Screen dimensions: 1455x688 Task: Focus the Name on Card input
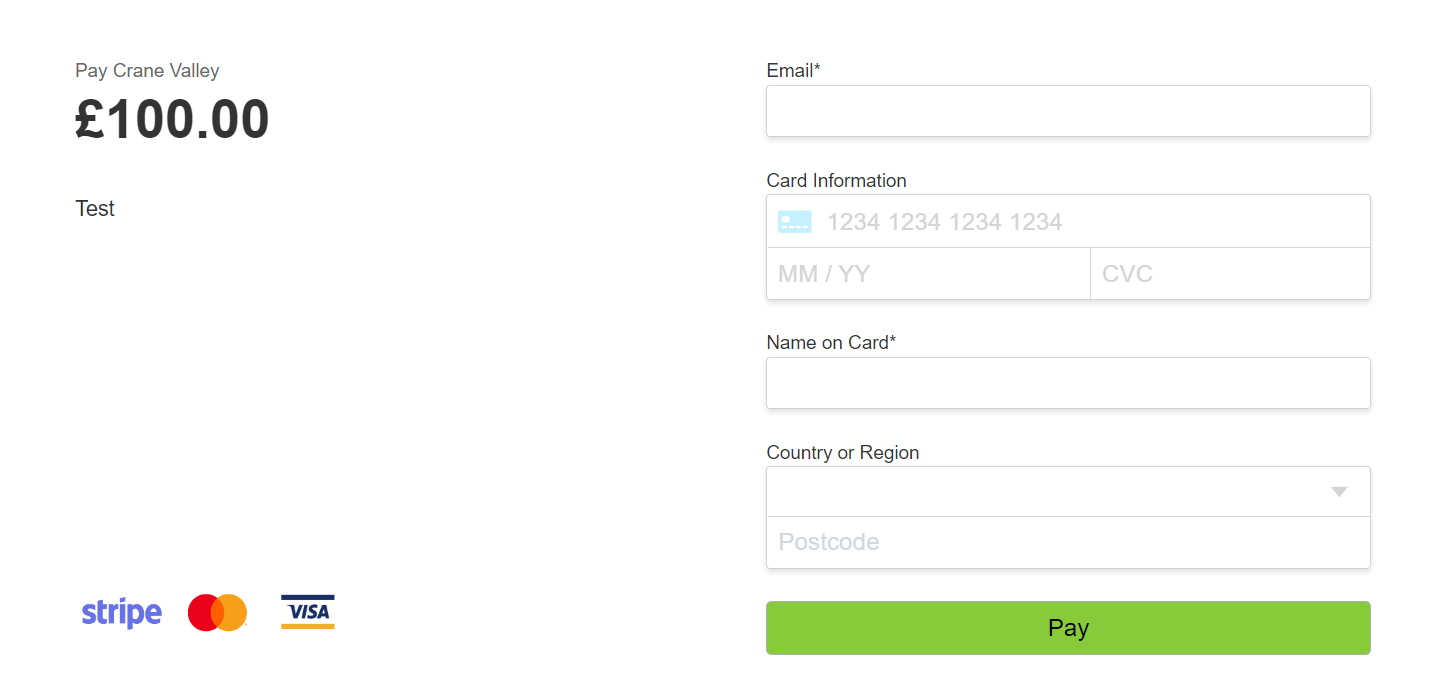point(1068,383)
